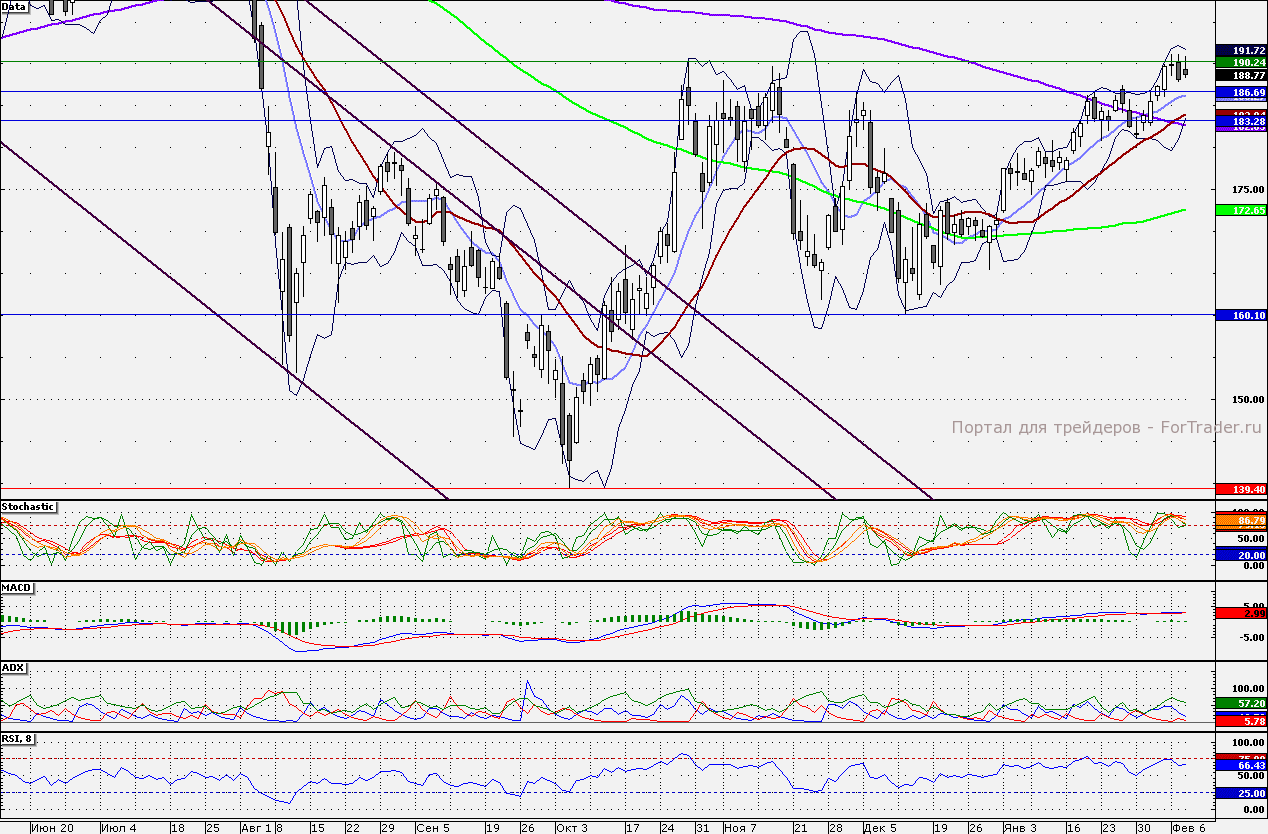Screen dimensions: 1268x834
Task: Click the red 139.40 price level tag
Action: tap(1240, 489)
